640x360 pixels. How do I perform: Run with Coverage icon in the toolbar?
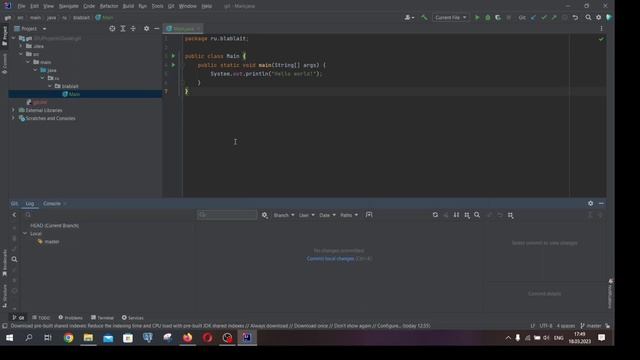(498, 18)
